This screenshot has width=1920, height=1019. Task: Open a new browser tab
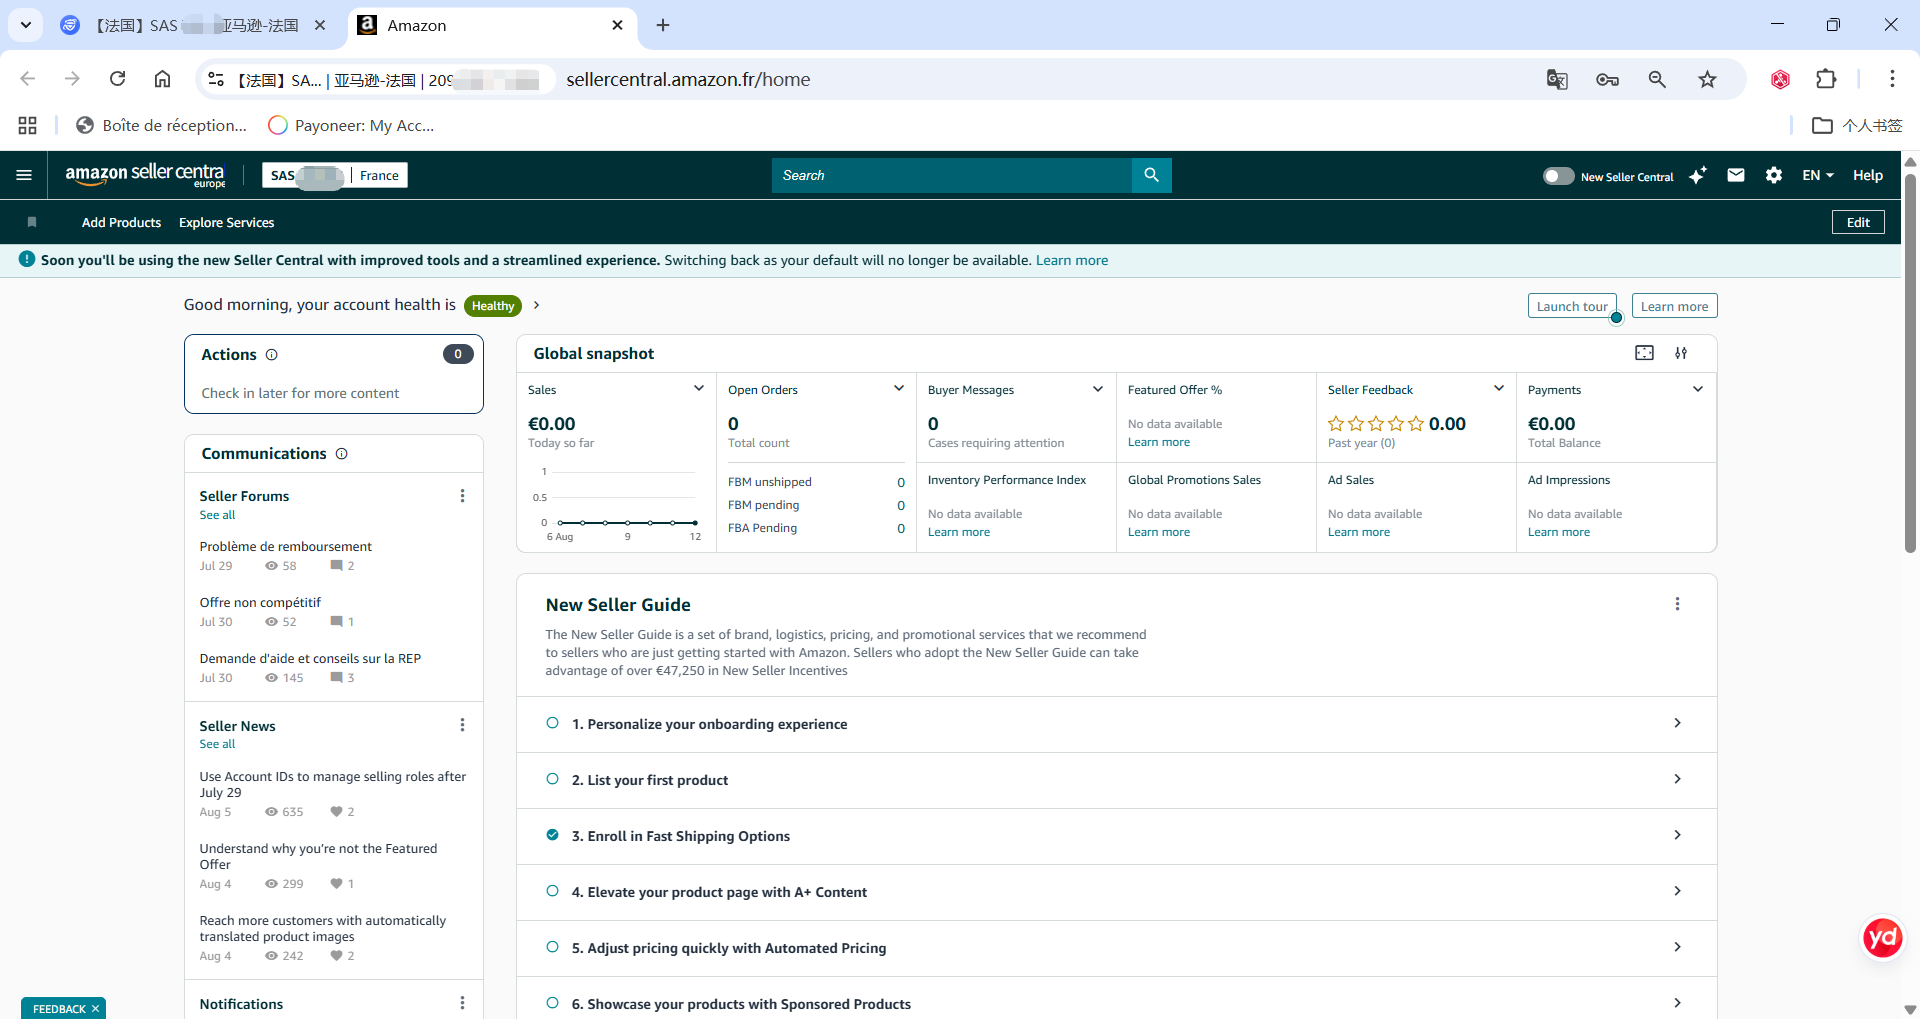point(663,25)
